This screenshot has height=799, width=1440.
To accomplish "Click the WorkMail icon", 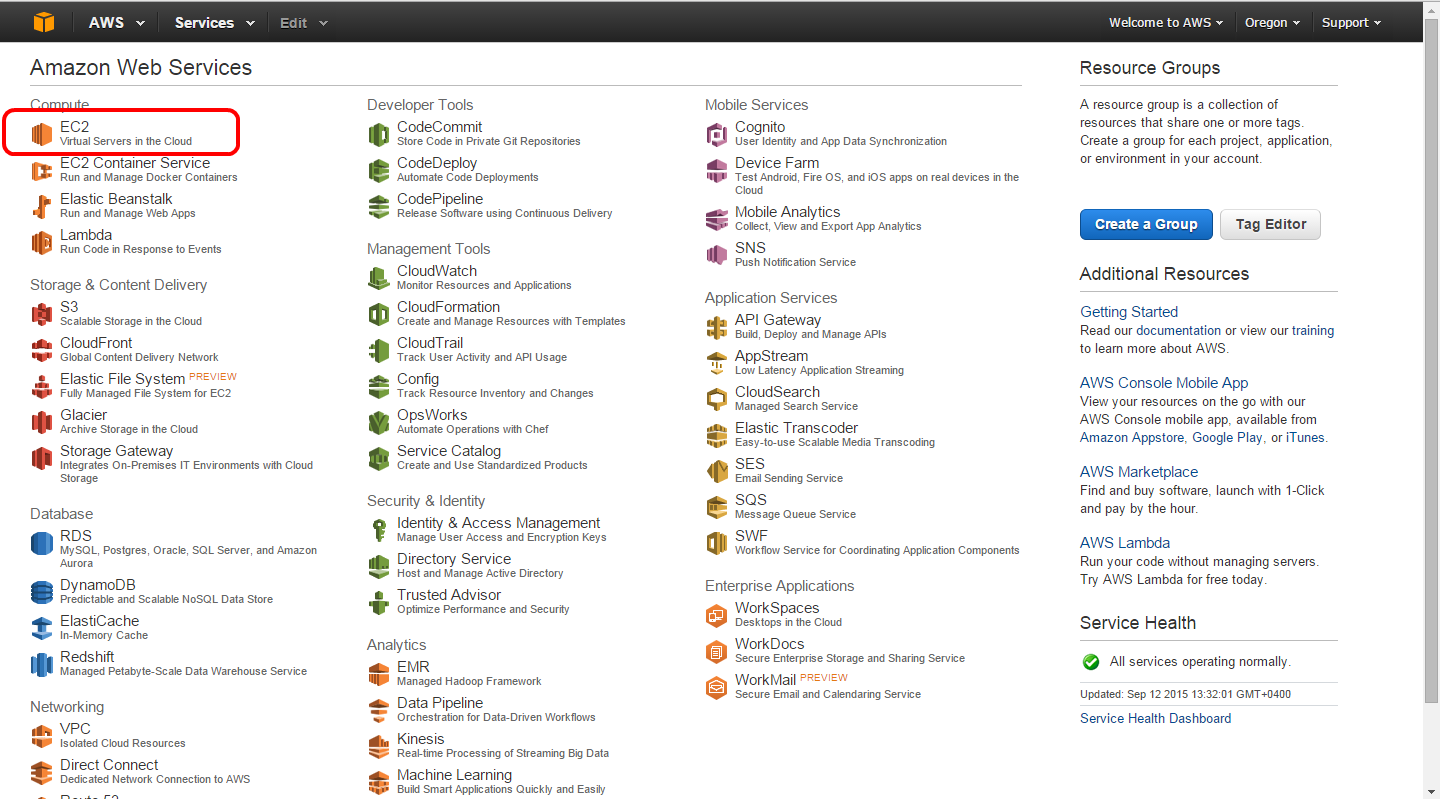I will pos(717,687).
